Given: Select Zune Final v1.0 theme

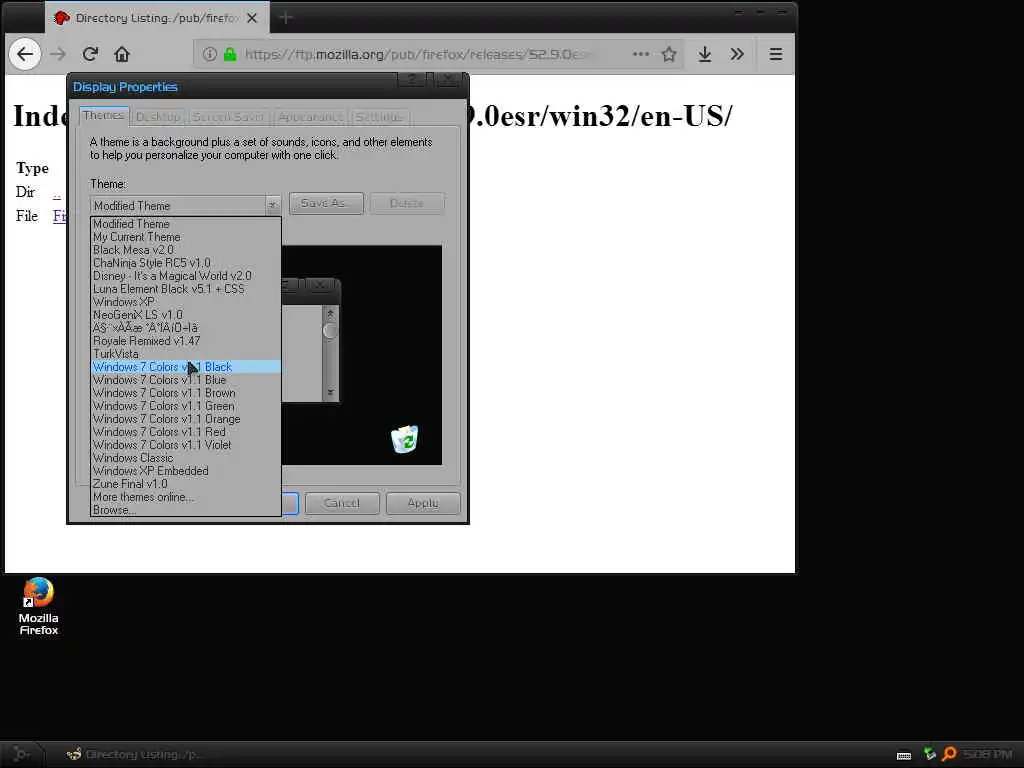Looking at the screenshot, I should [186, 484].
